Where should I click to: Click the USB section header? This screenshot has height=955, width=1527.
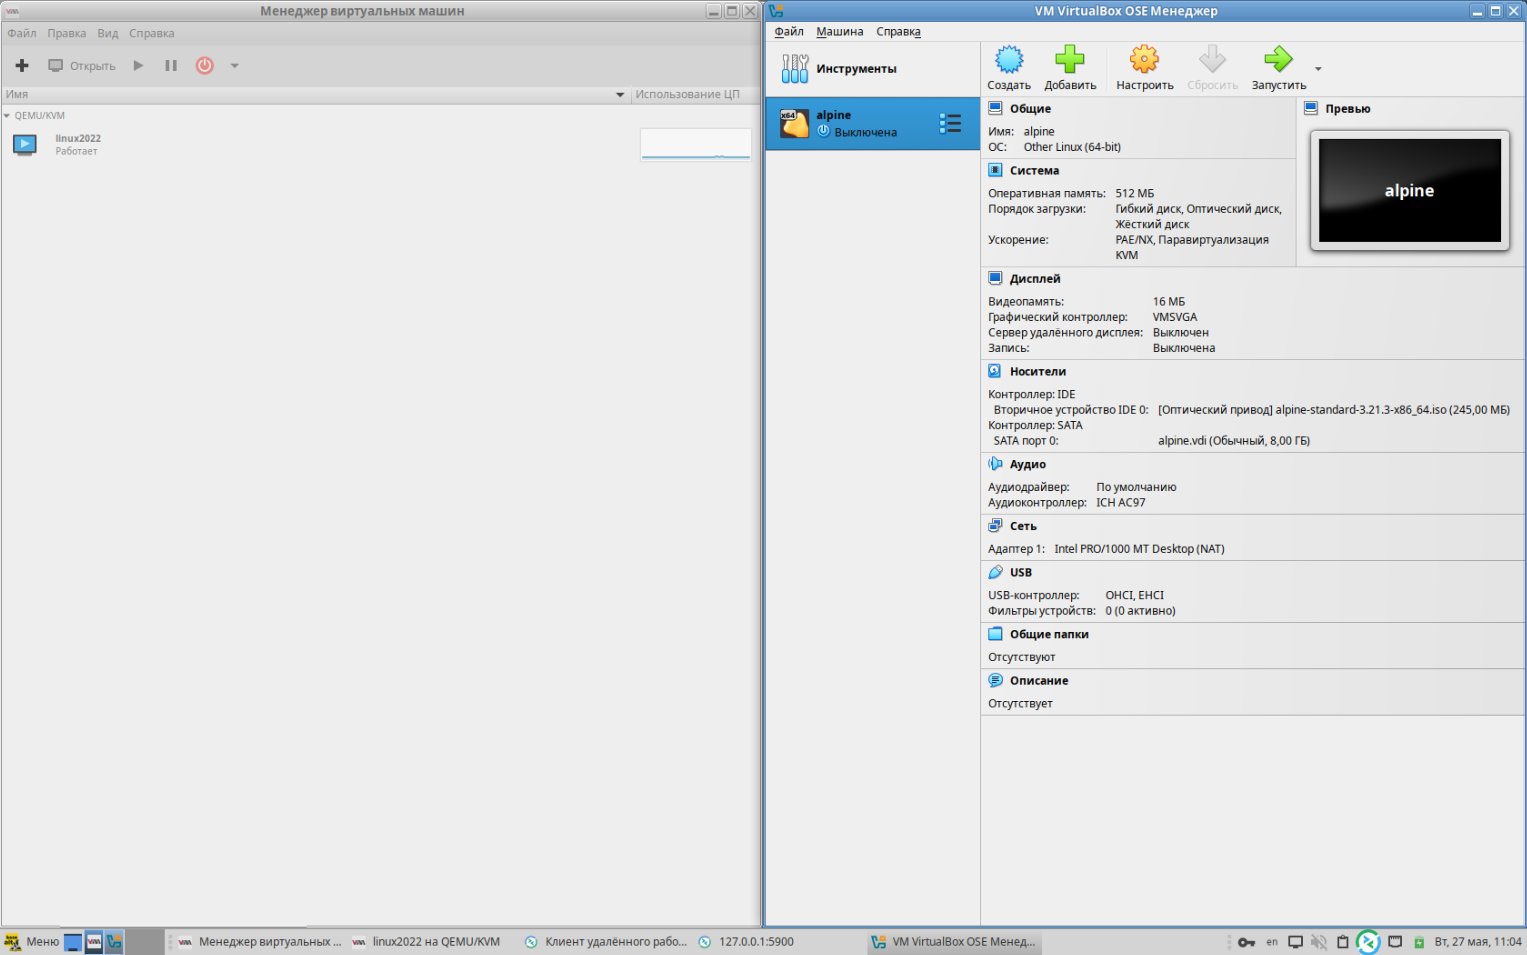coord(1021,573)
